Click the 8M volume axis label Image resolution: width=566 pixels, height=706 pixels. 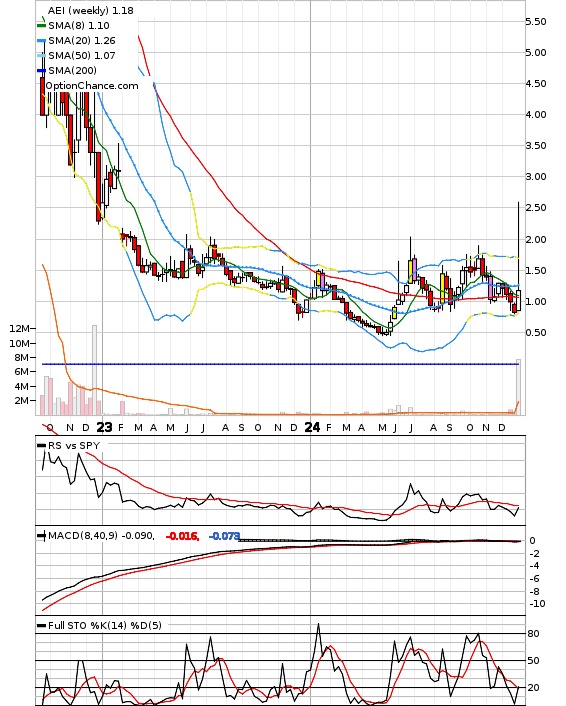22,358
